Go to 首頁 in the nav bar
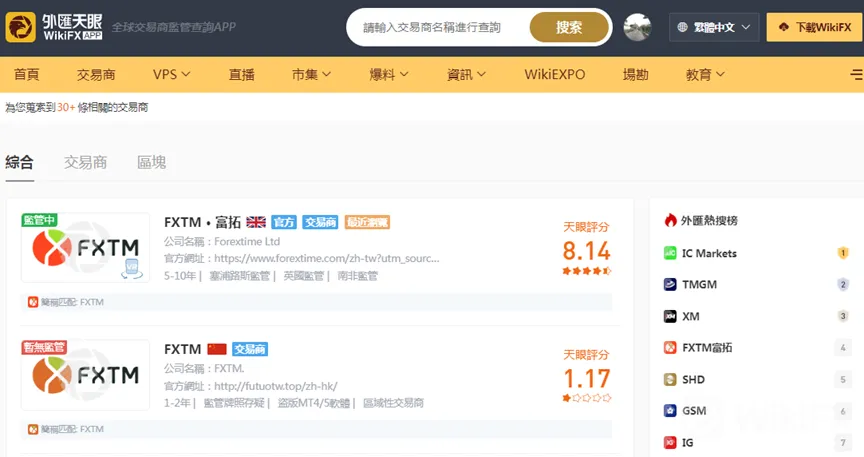864x457 pixels. 26,74
